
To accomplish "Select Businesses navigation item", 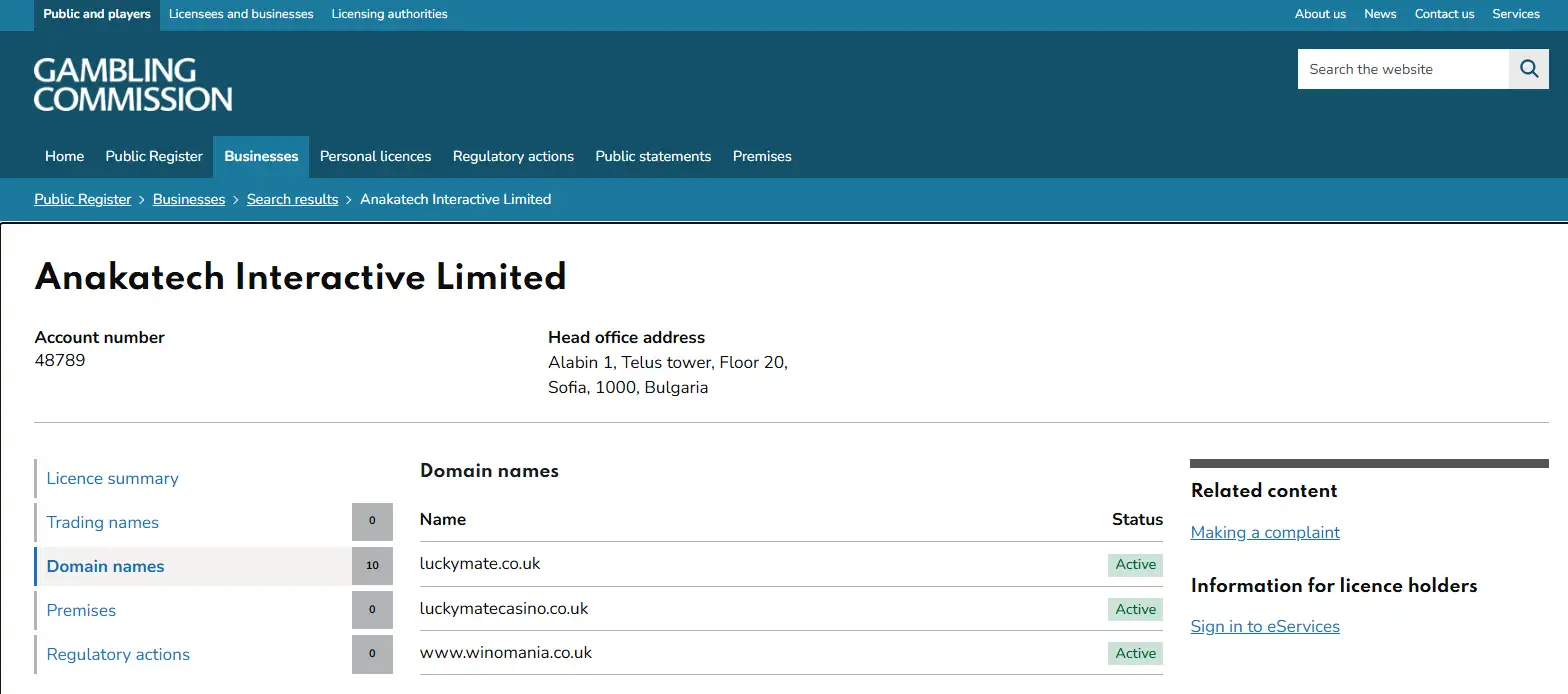I will (x=261, y=156).
